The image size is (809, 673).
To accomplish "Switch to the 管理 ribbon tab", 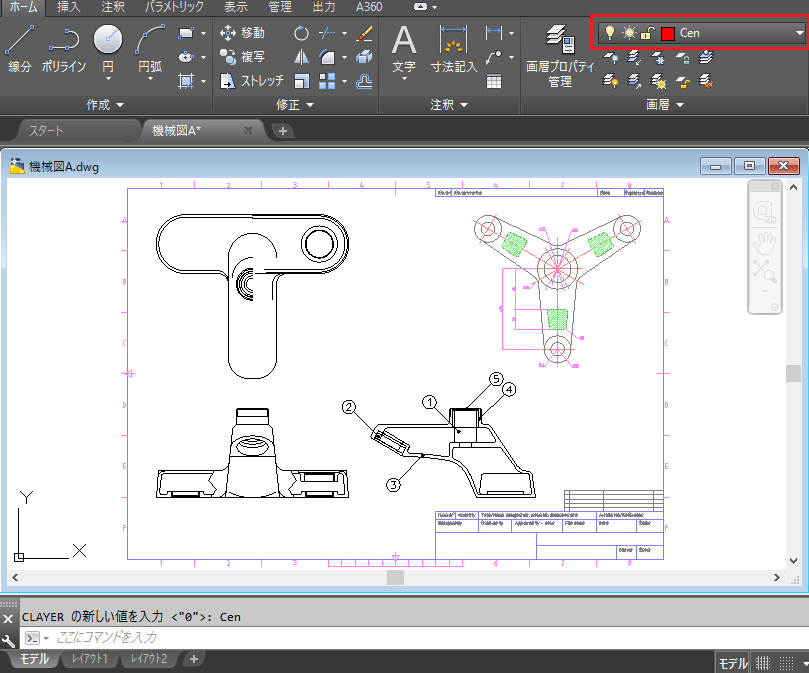I will [x=280, y=7].
